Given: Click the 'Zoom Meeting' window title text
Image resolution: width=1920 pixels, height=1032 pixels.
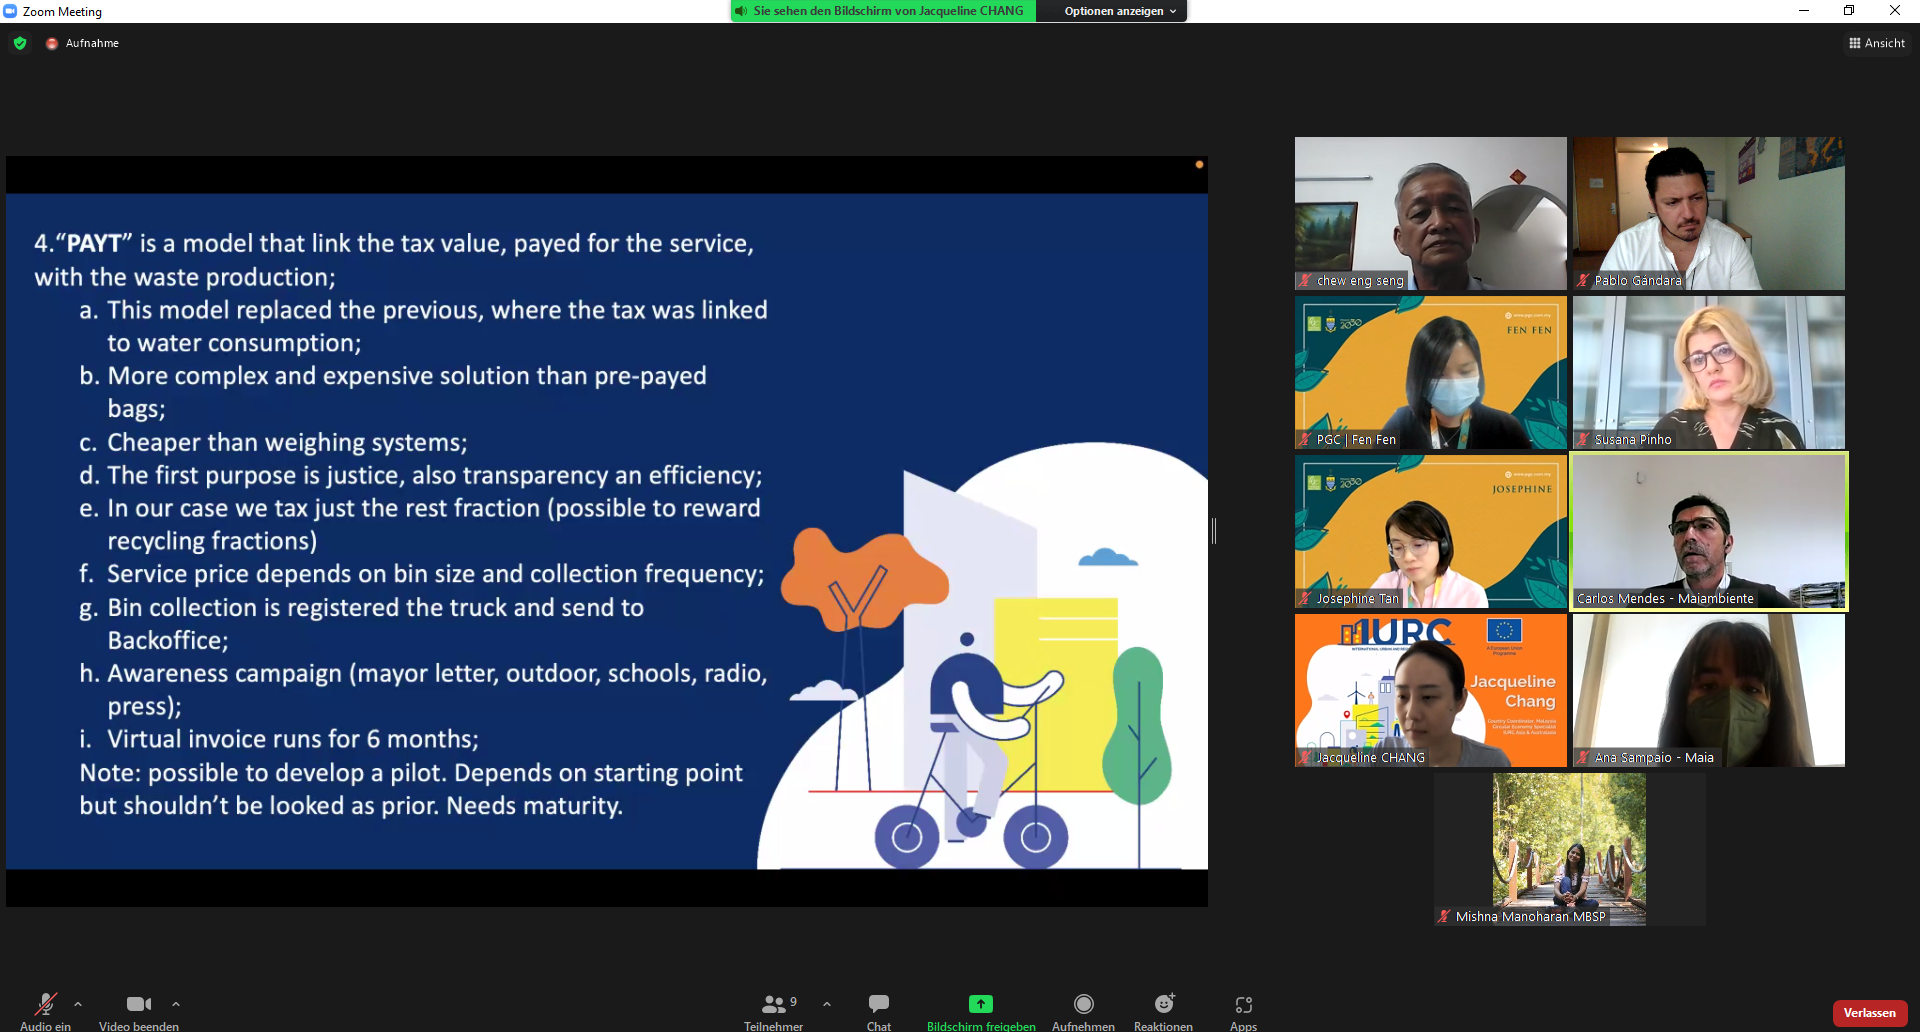Looking at the screenshot, I should [x=62, y=12].
